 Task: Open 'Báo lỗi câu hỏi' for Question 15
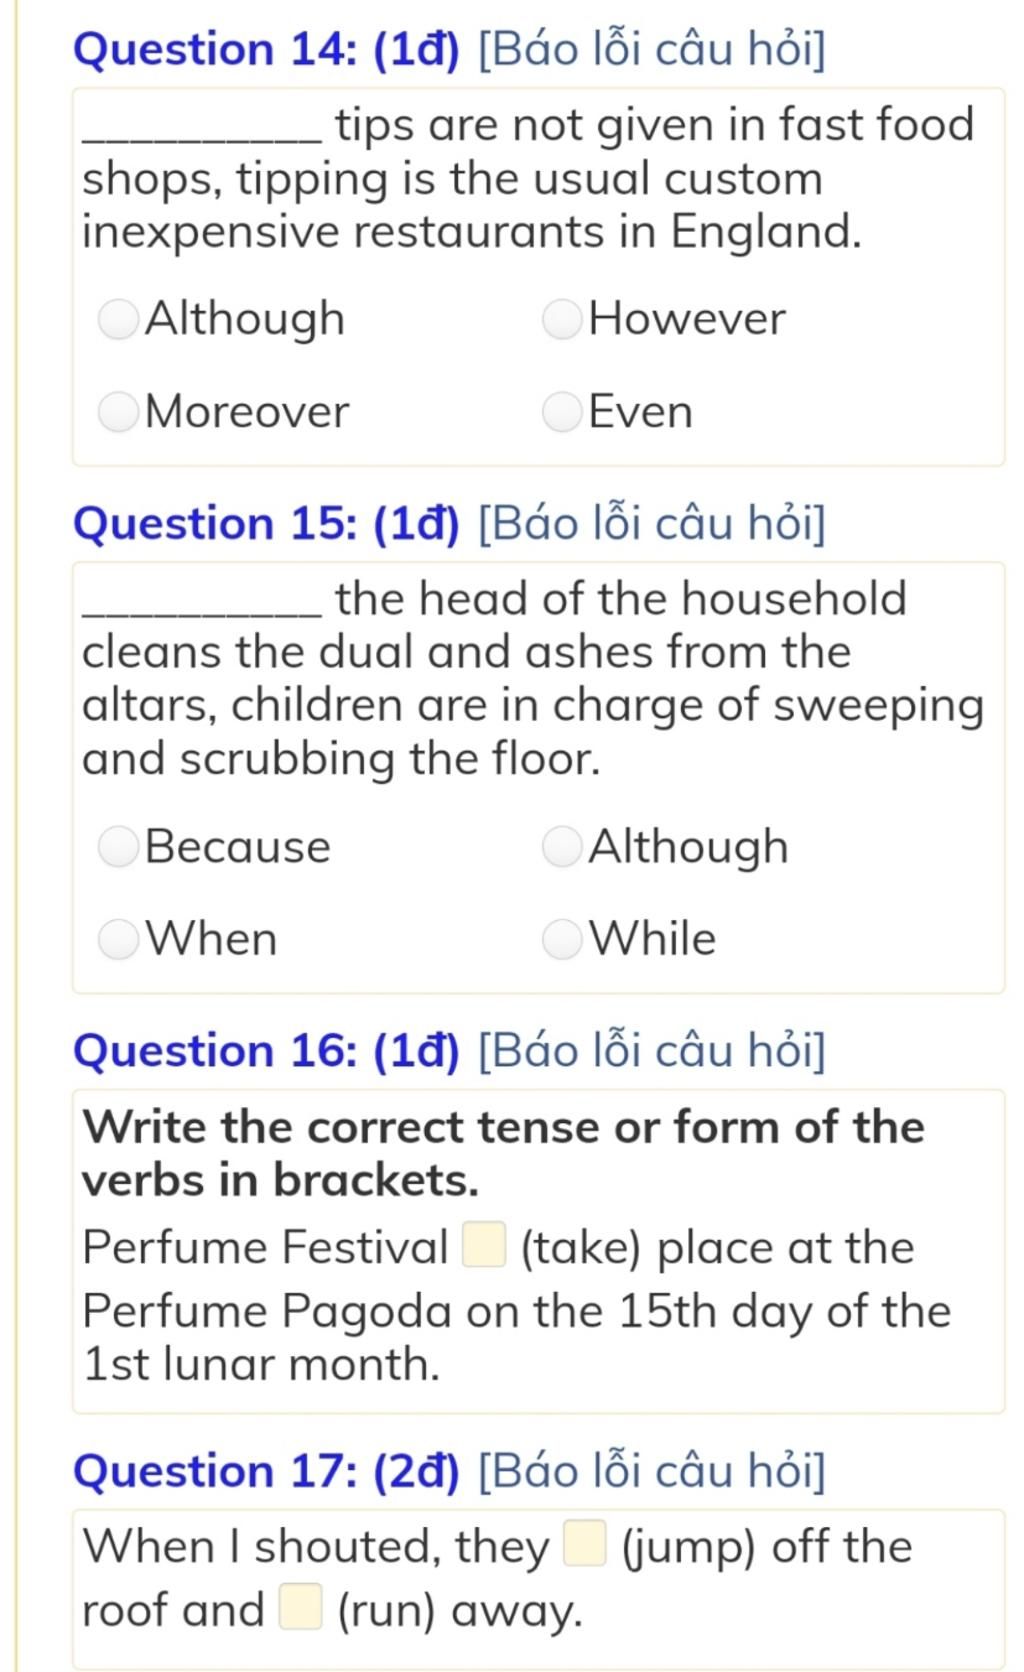click(x=653, y=523)
